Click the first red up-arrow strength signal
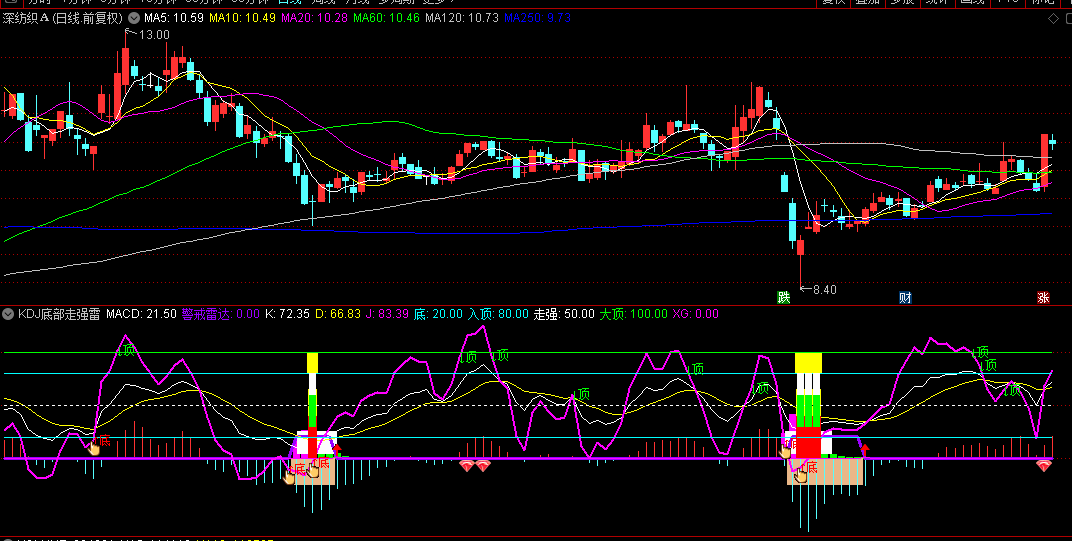This screenshot has width=1072, height=541. 336,449
